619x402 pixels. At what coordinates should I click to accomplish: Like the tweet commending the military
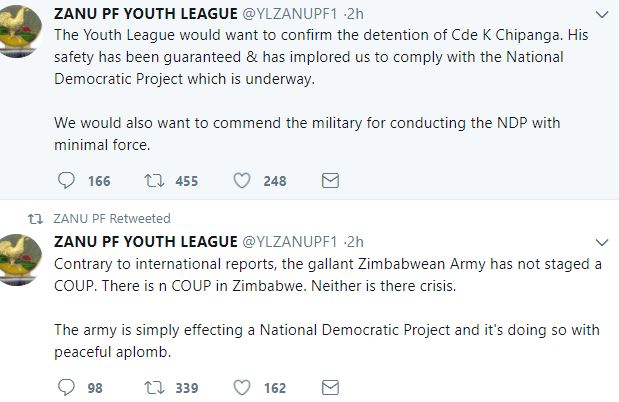tap(241, 180)
